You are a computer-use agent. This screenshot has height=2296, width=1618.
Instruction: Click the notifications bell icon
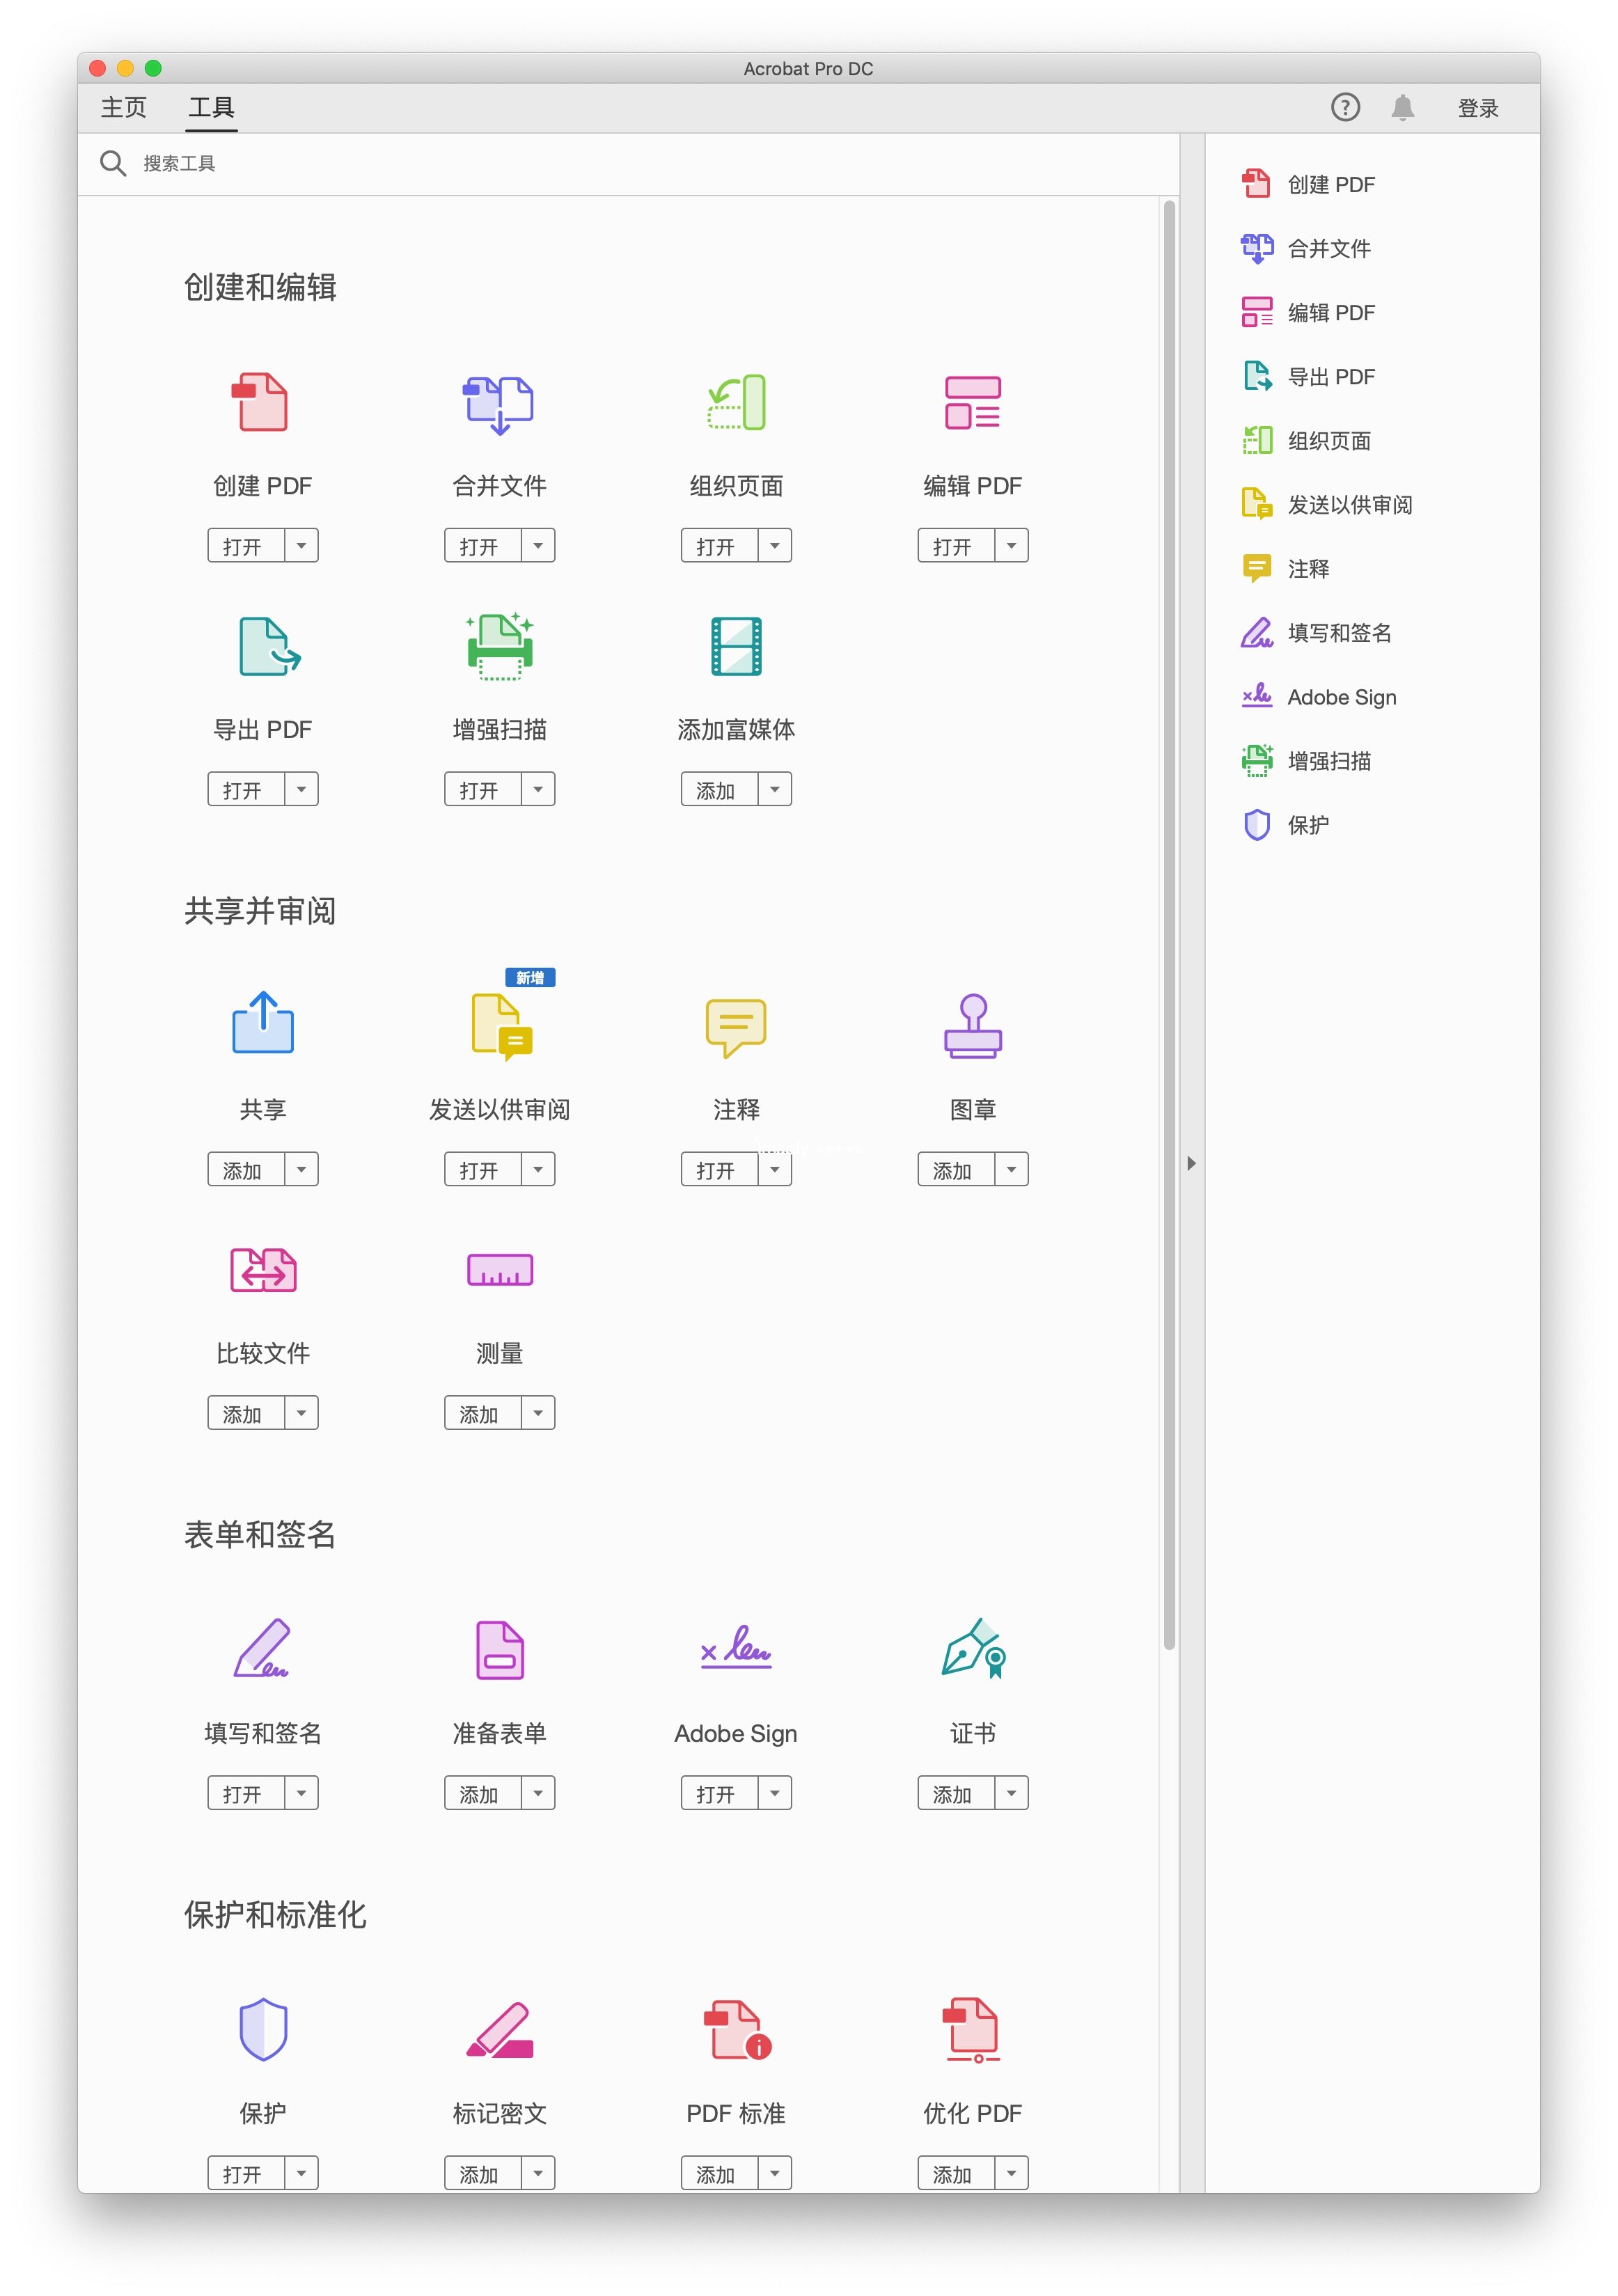pos(1403,107)
